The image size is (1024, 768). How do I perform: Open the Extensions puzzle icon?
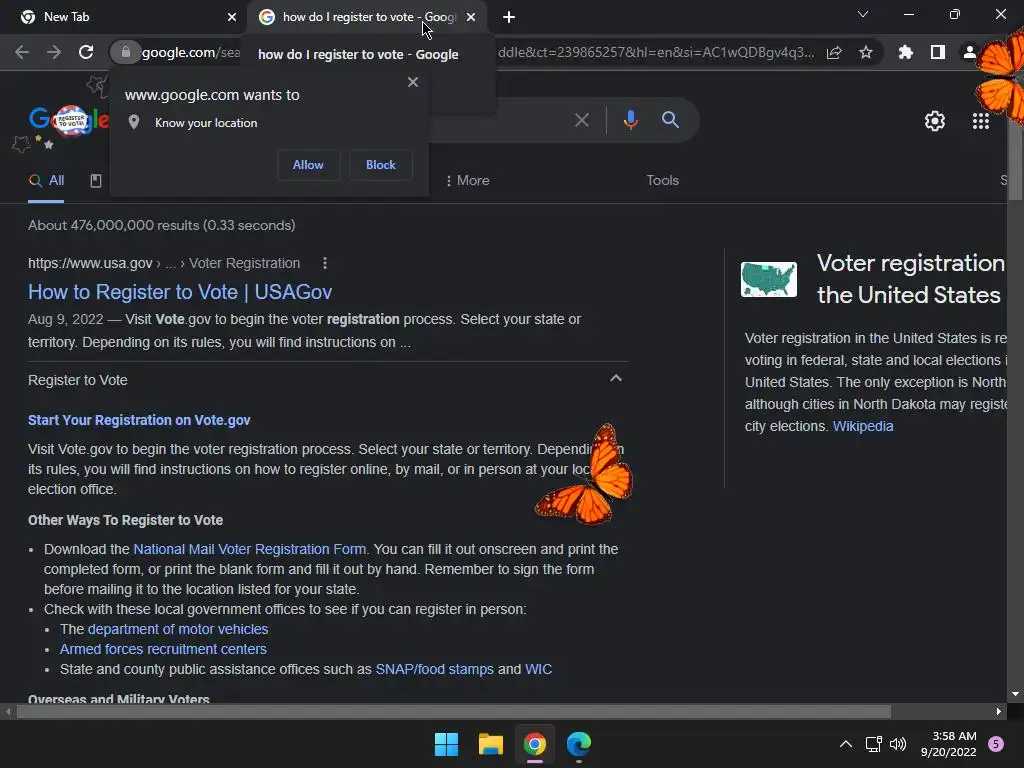(905, 52)
